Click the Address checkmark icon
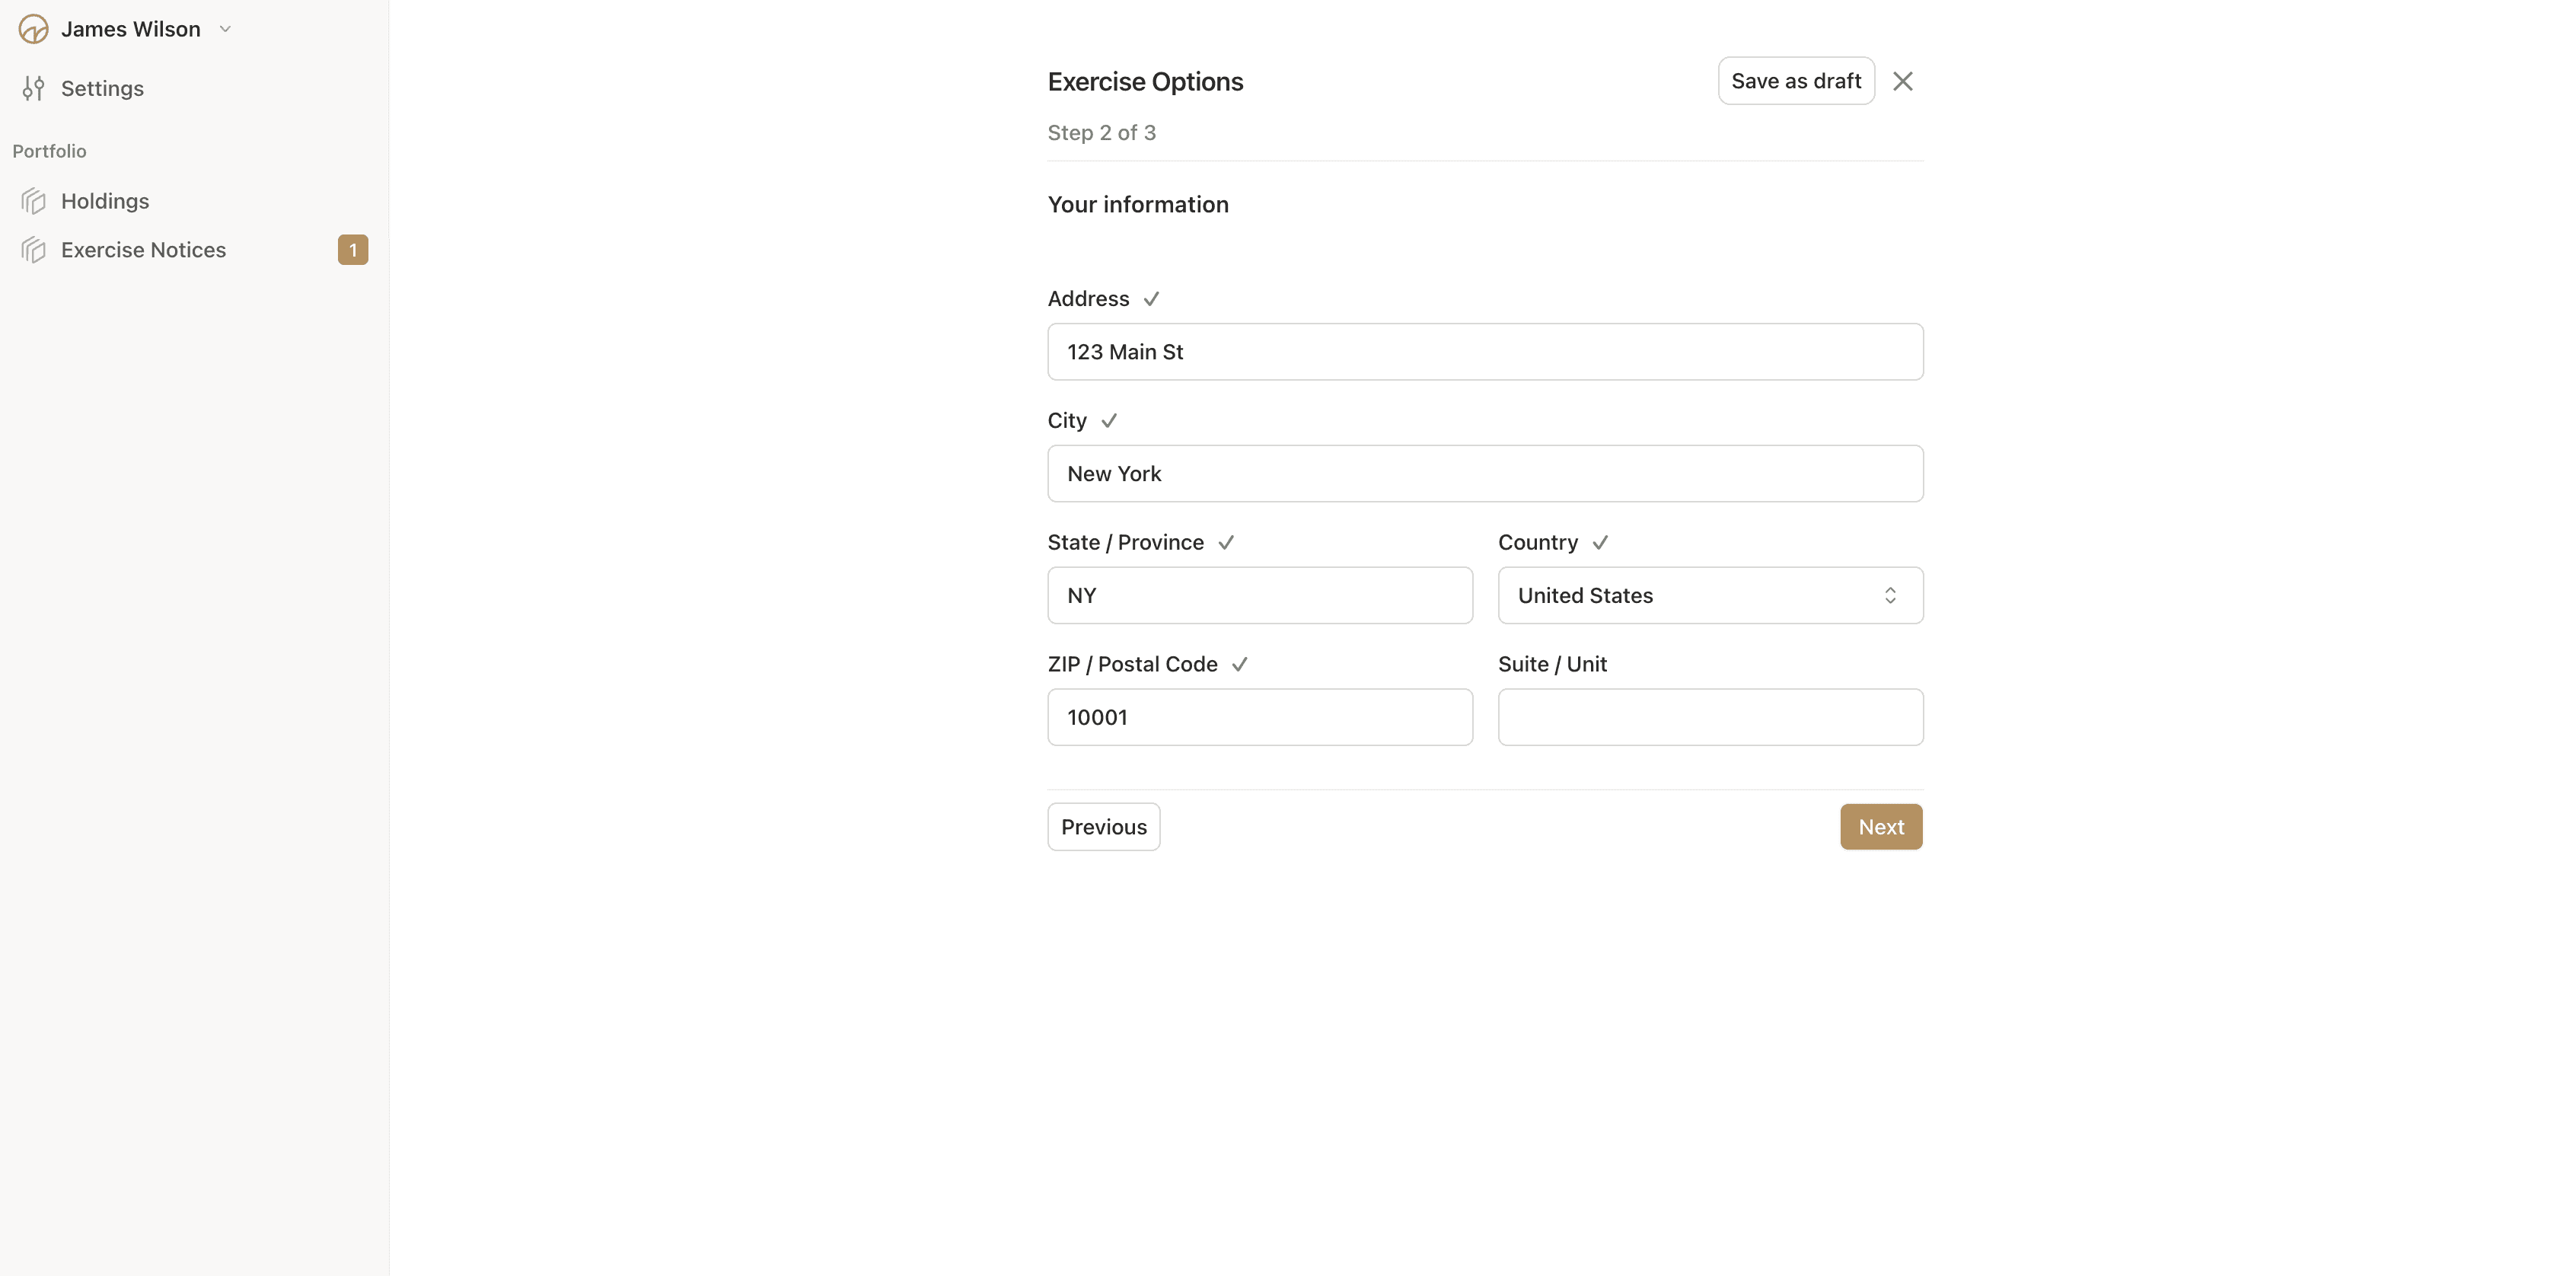Screen dimensions: 2576x1276 click(x=1151, y=299)
